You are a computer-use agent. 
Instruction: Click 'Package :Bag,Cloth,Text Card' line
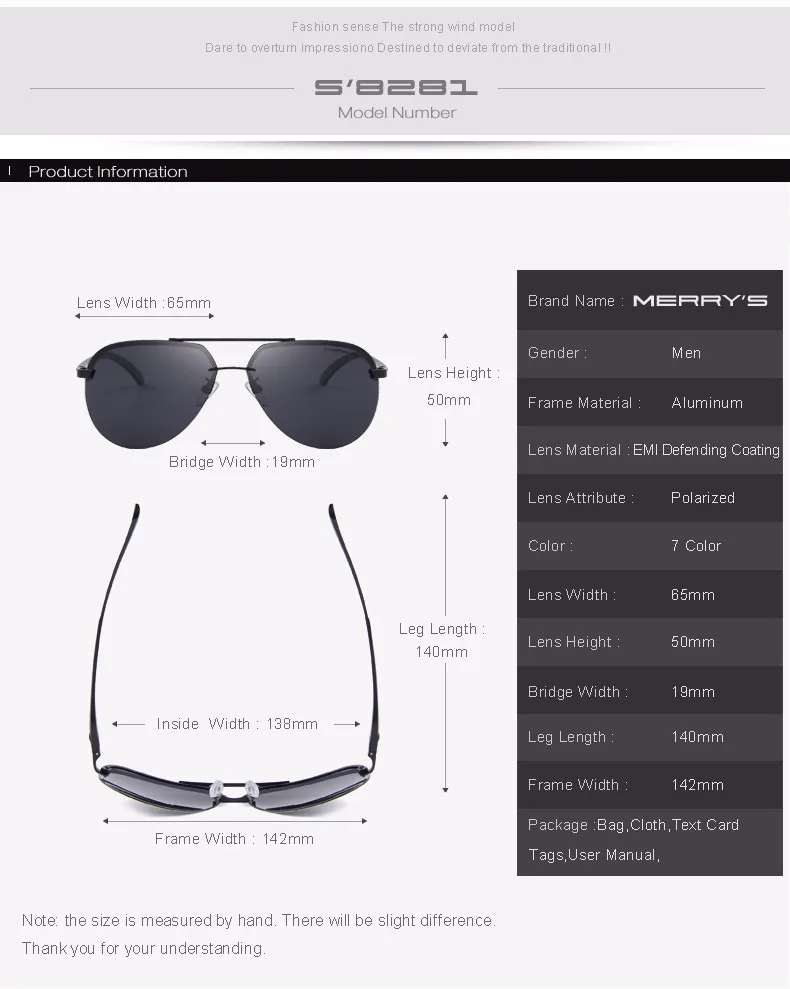633,825
